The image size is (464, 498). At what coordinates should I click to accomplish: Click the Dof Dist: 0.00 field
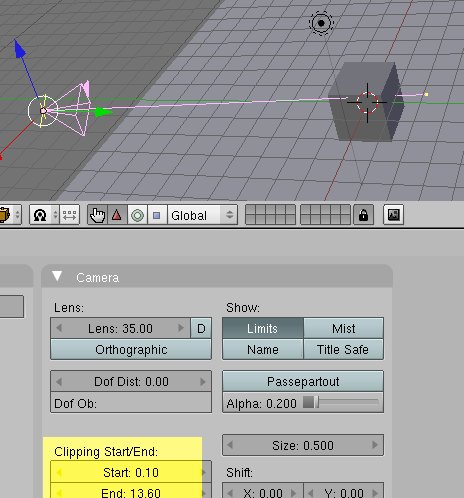131,381
